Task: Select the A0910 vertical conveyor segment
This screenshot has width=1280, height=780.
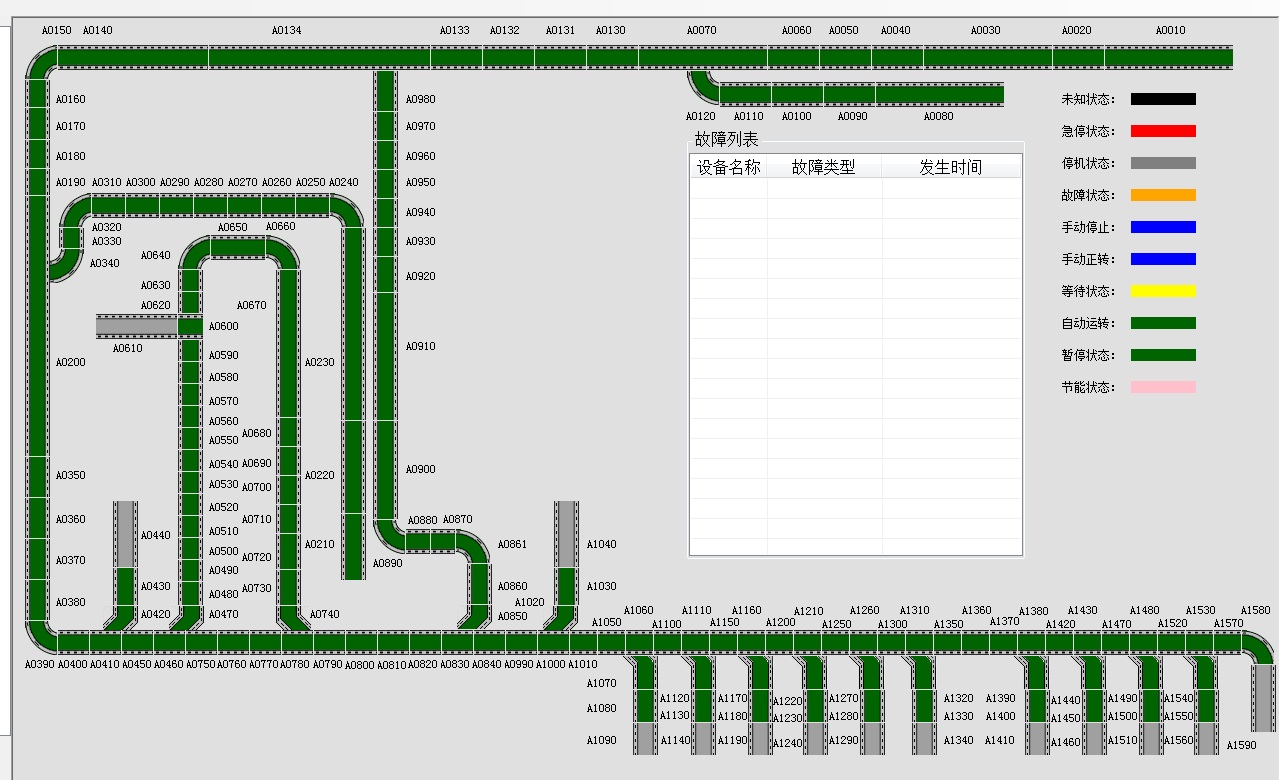Action: coord(386,345)
